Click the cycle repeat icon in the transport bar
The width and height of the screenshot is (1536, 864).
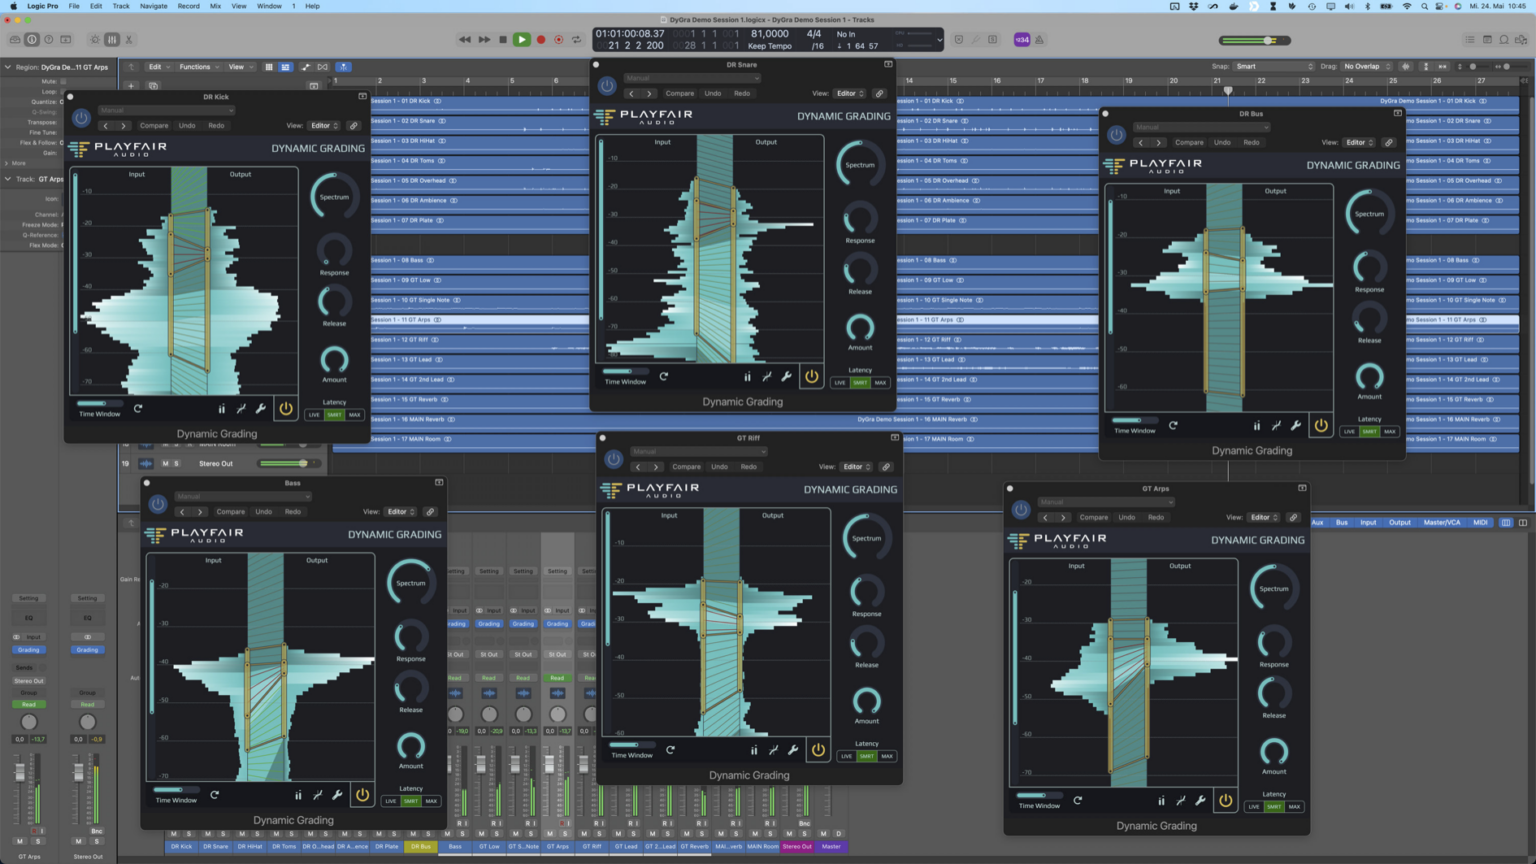click(577, 39)
